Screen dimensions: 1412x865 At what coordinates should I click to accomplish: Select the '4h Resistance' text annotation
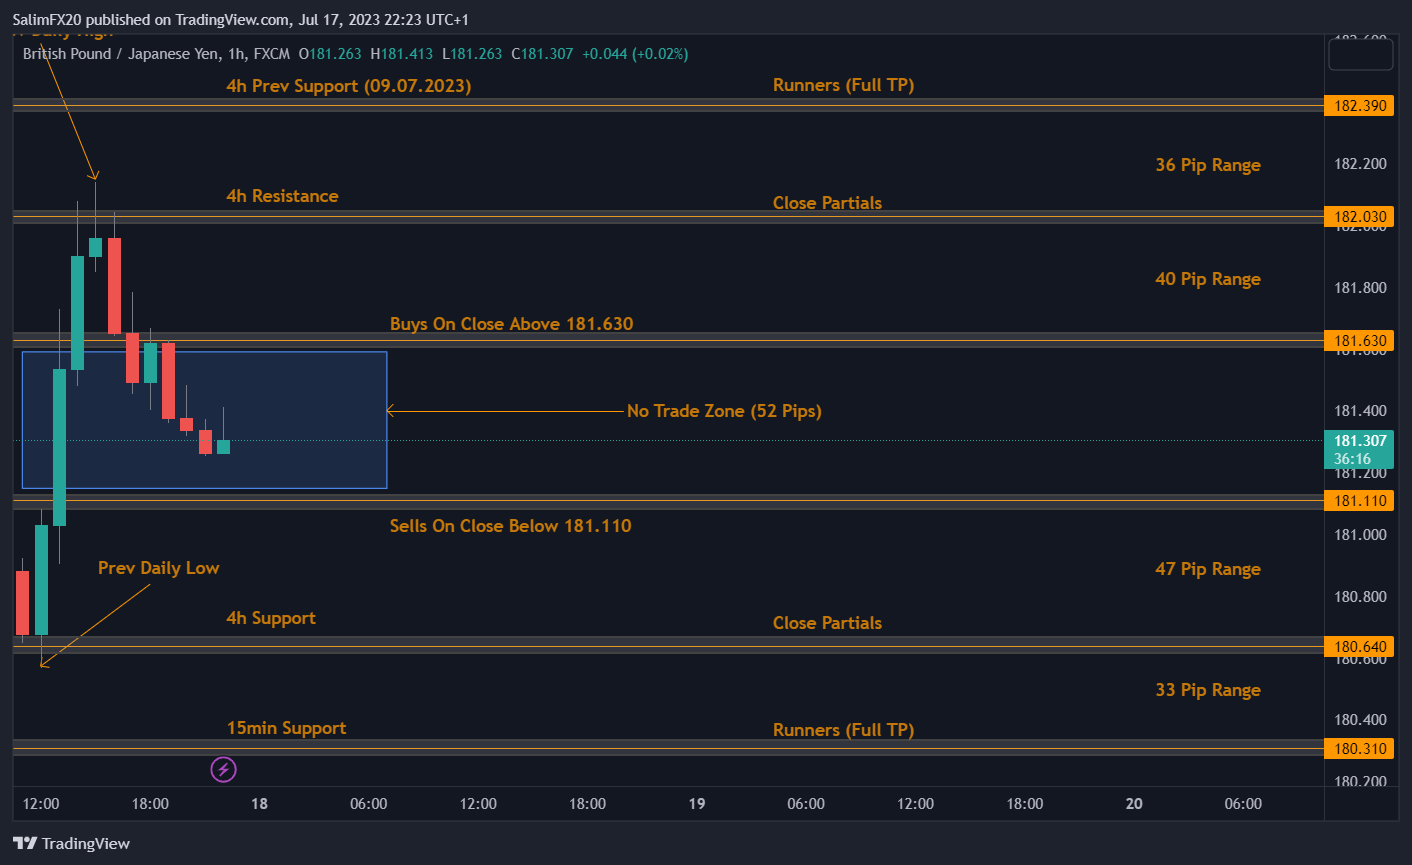tap(282, 196)
